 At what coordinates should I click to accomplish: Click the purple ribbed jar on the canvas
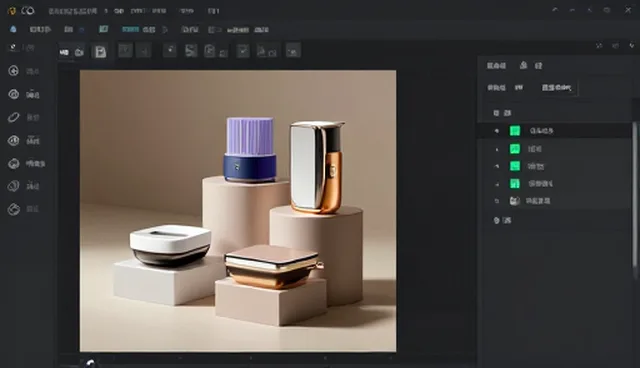click(249, 149)
